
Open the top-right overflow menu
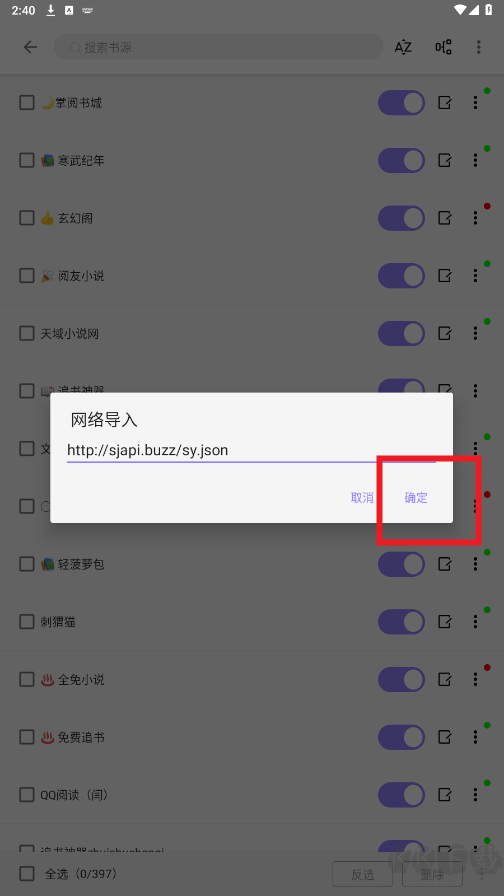click(479, 47)
